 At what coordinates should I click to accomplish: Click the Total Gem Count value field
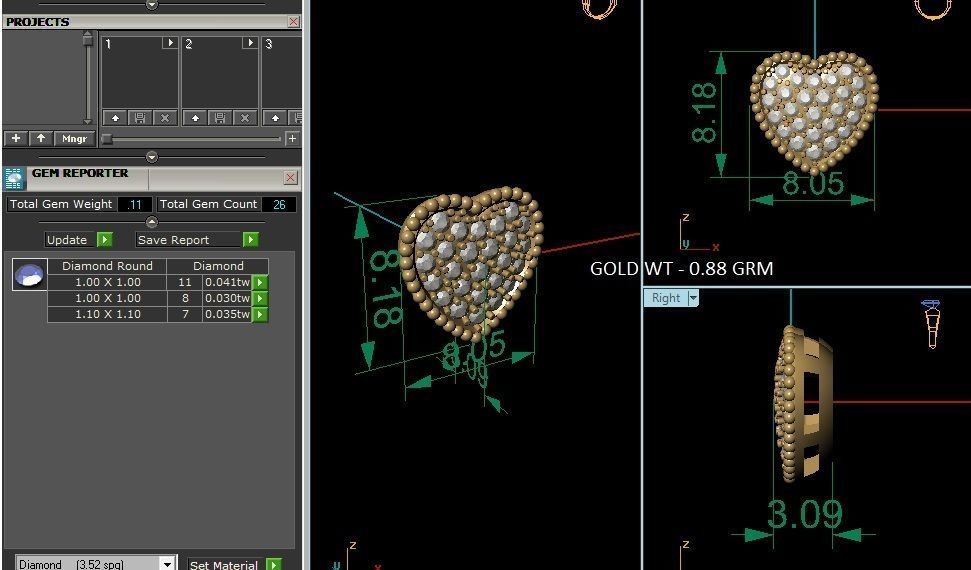click(279, 204)
